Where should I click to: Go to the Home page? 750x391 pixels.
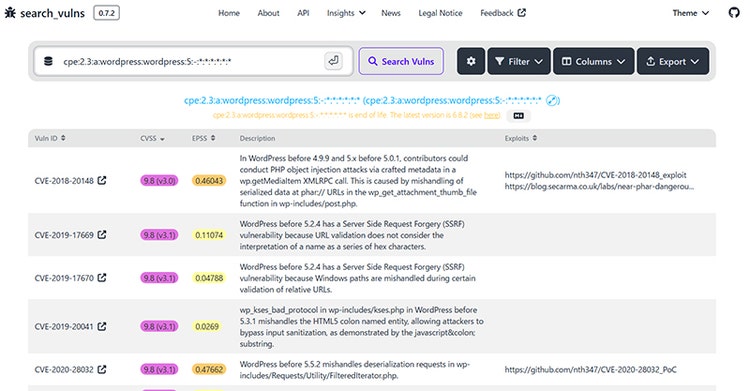tap(229, 13)
